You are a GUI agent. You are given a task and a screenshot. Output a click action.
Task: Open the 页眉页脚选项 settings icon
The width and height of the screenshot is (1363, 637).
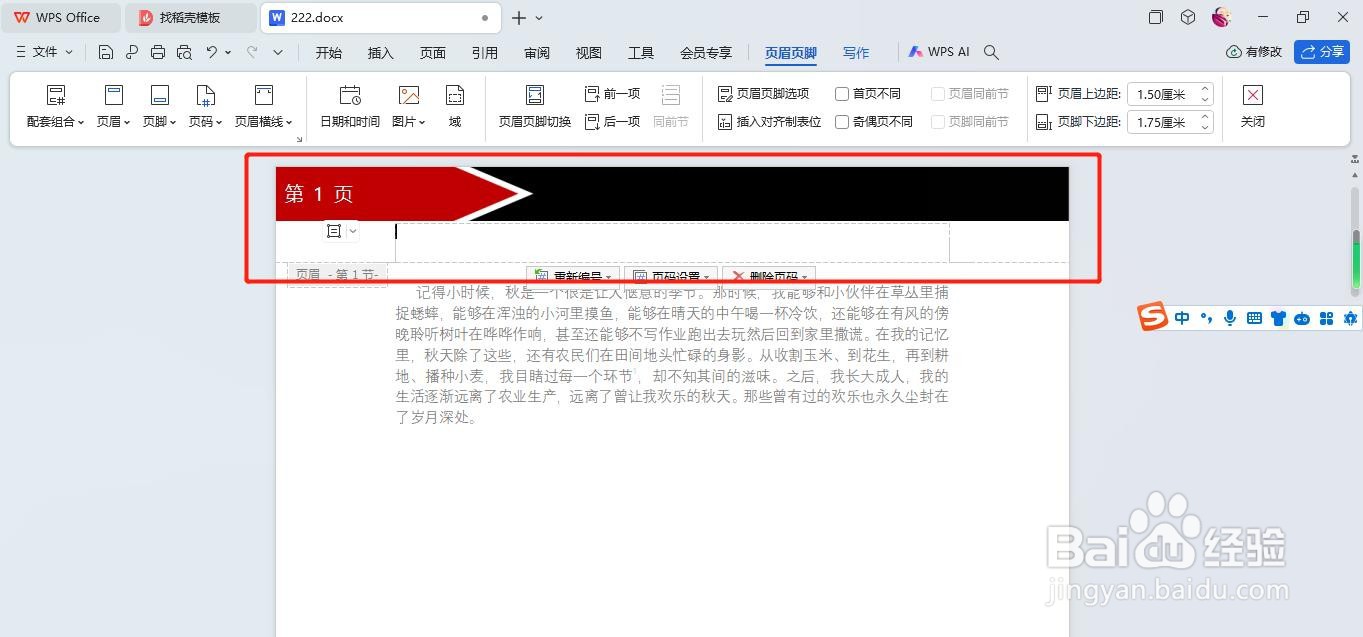[727, 93]
